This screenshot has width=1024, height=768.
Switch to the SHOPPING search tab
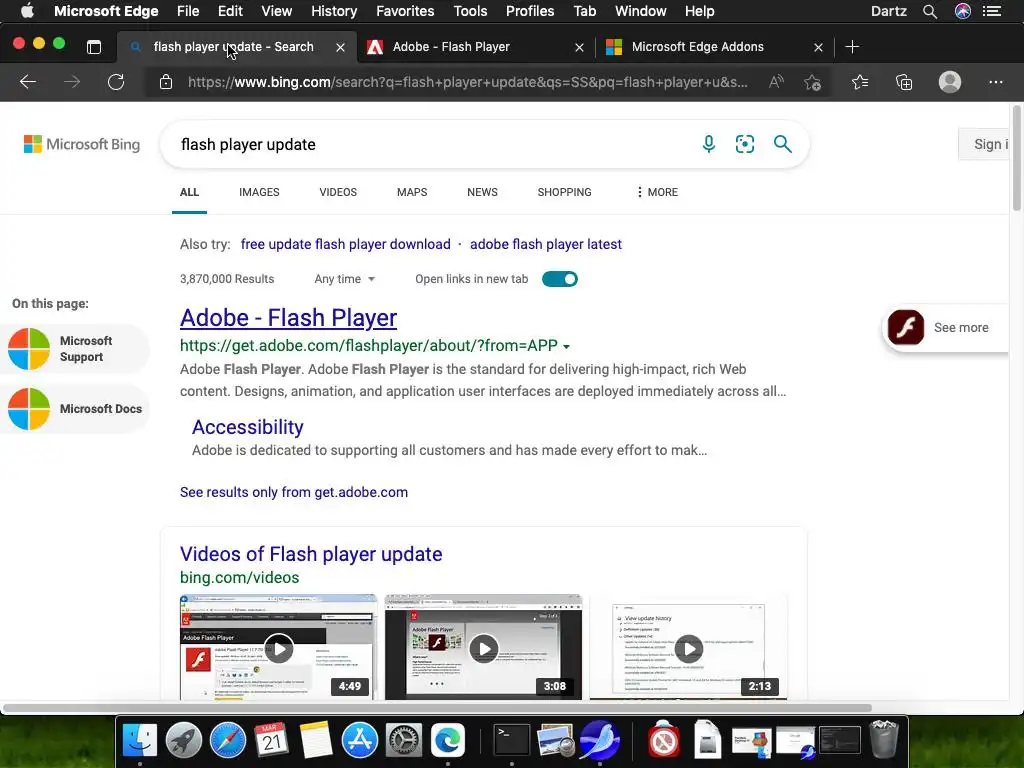564,192
